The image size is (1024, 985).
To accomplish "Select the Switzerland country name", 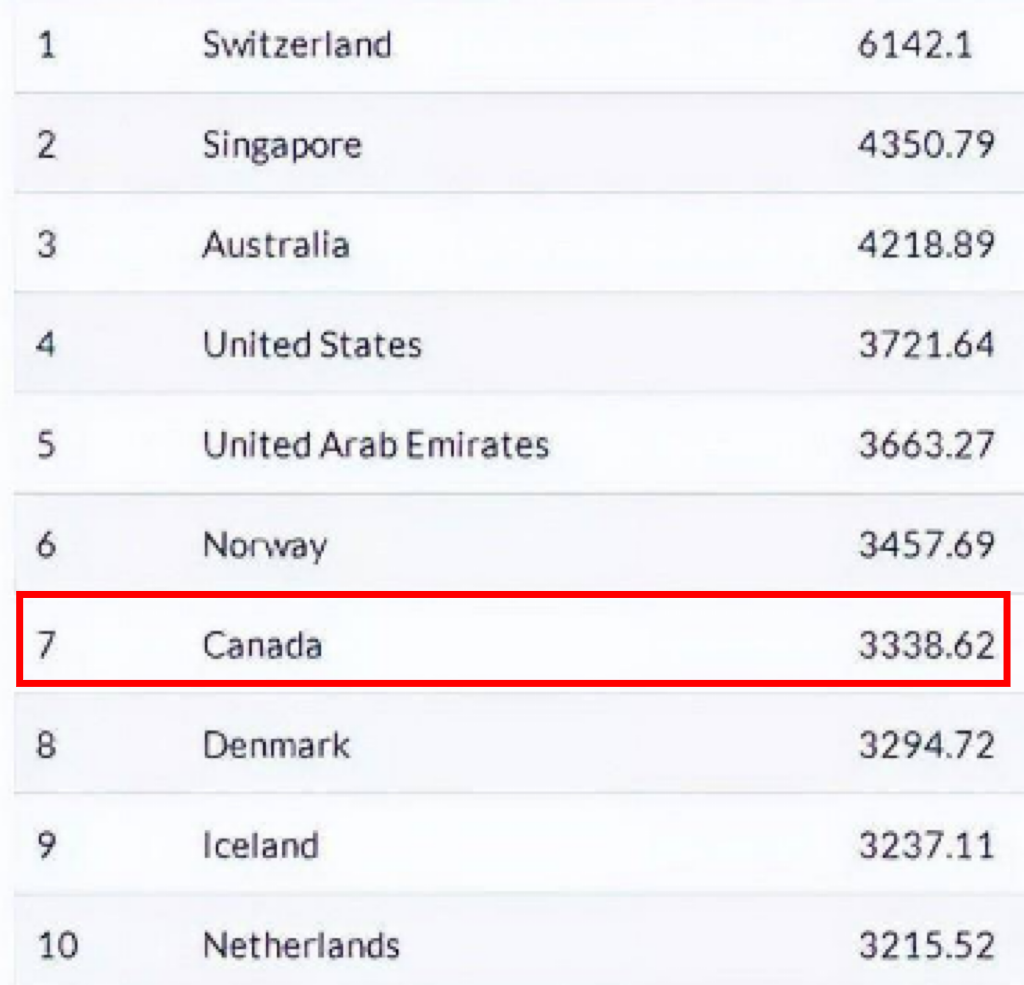I will [x=297, y=45].
